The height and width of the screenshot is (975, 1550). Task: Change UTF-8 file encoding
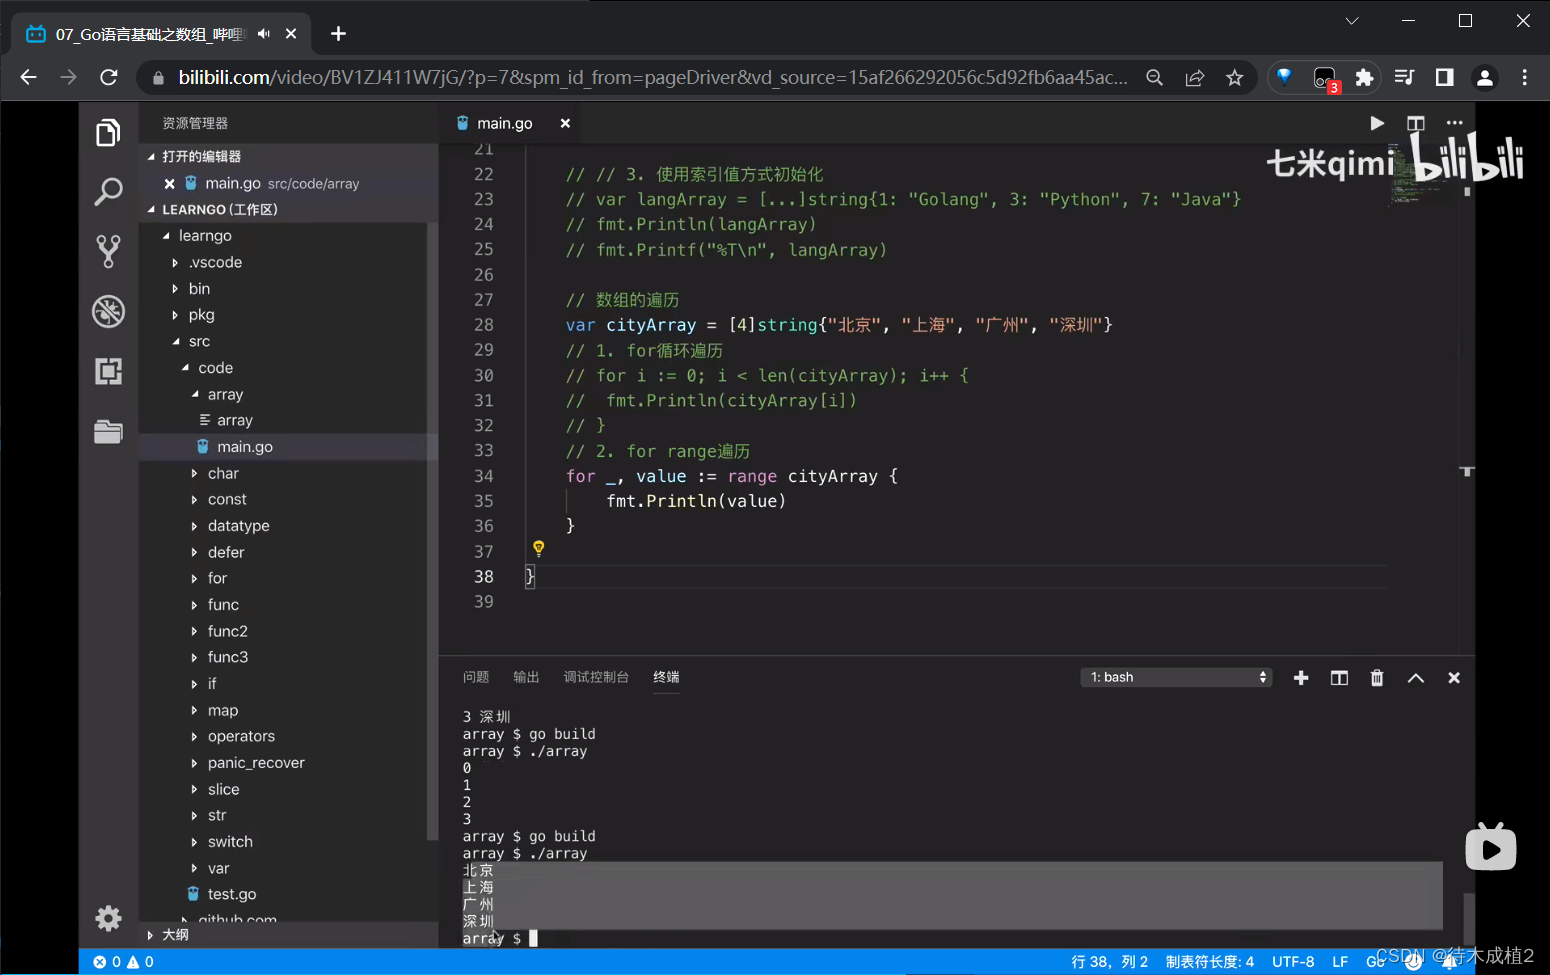pyautogui.click(x=1293, y=962)
